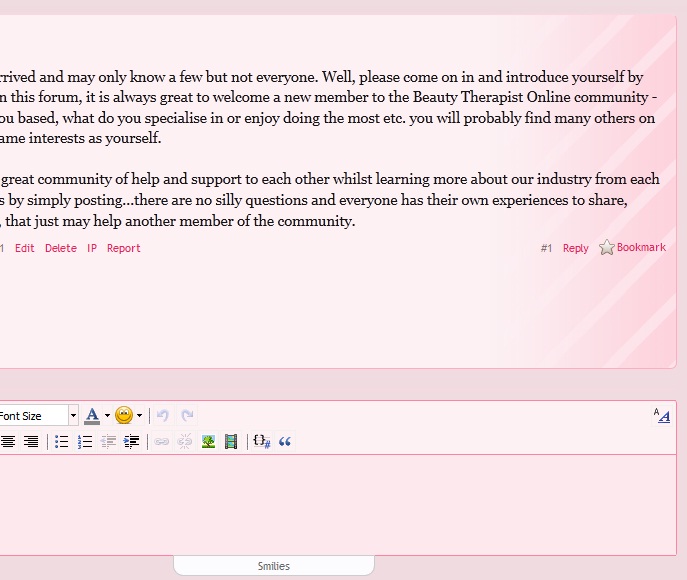Open the text color picker

(92, 415)
